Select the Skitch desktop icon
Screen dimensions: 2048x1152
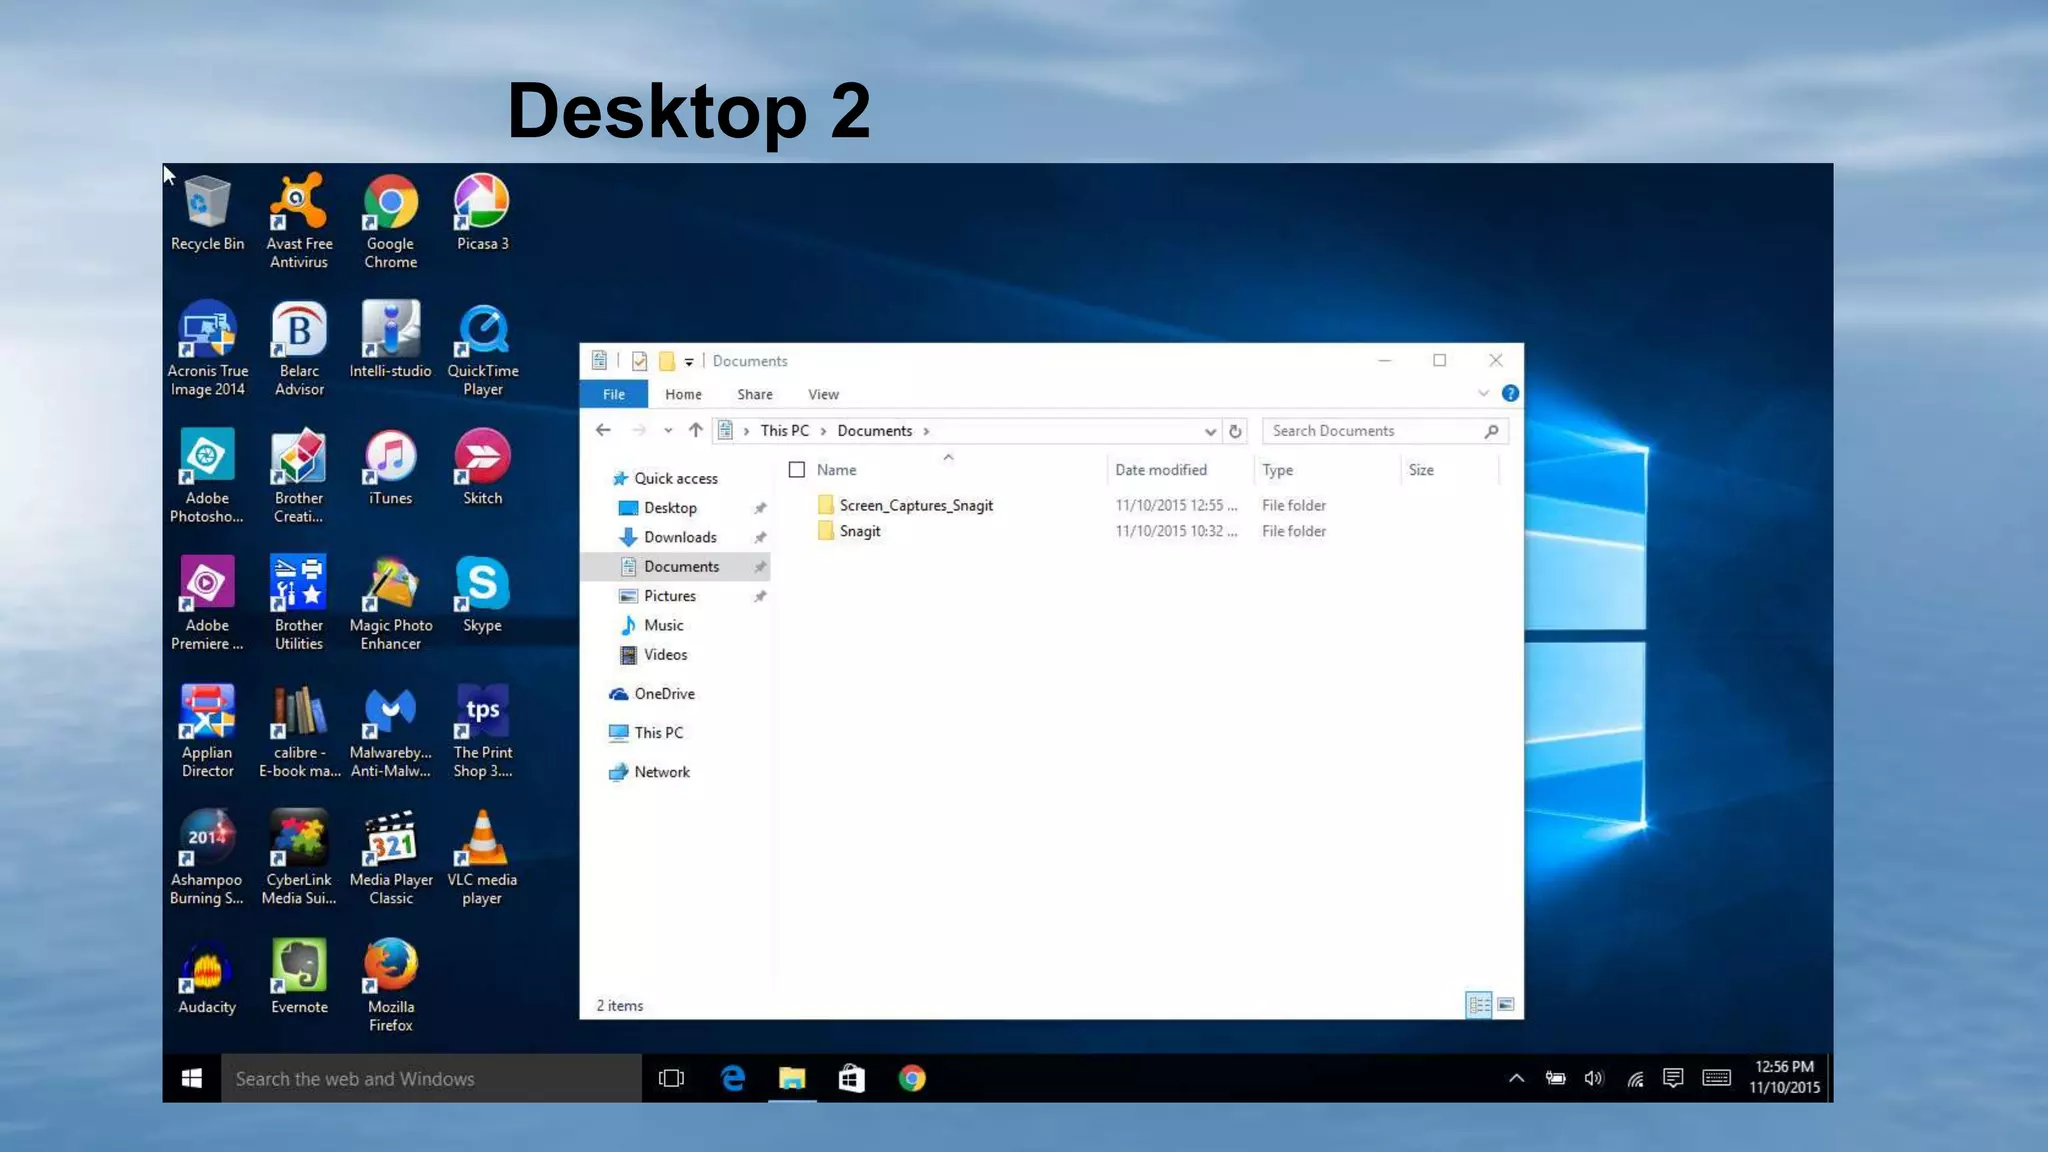(x=482, y=467)
